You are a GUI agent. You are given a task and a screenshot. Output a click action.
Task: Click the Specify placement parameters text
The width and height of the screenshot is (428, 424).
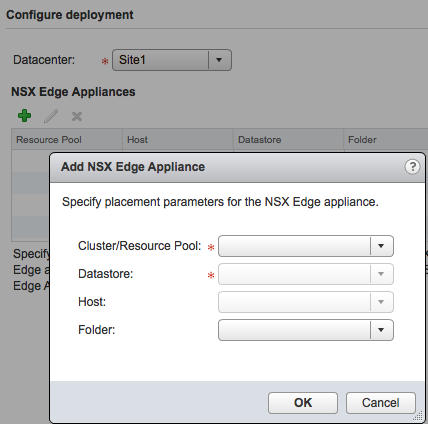[220, 202]
